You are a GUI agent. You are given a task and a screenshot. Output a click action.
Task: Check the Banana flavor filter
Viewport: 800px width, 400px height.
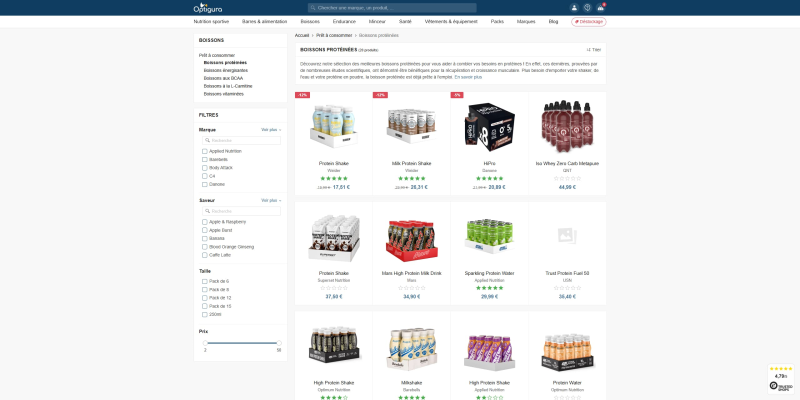click(x=205, y=238)
